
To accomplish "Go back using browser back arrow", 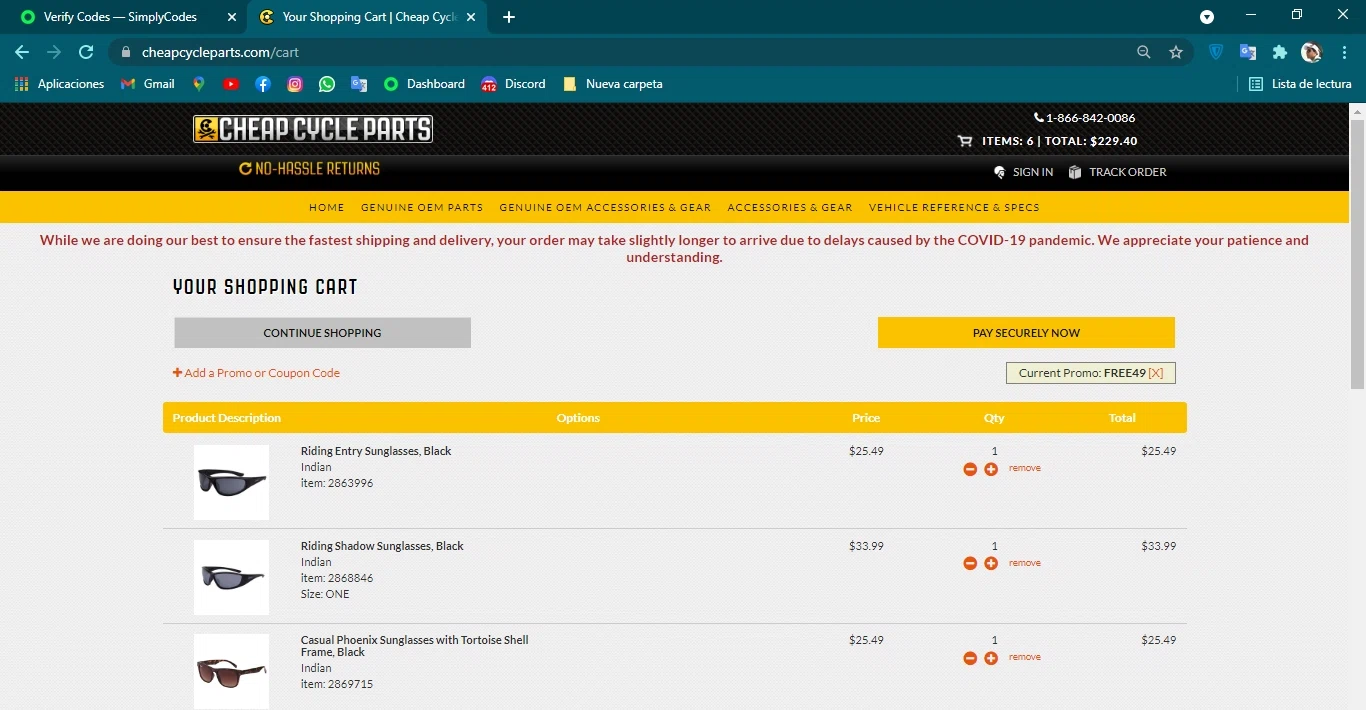I will (x=22, y=52).
